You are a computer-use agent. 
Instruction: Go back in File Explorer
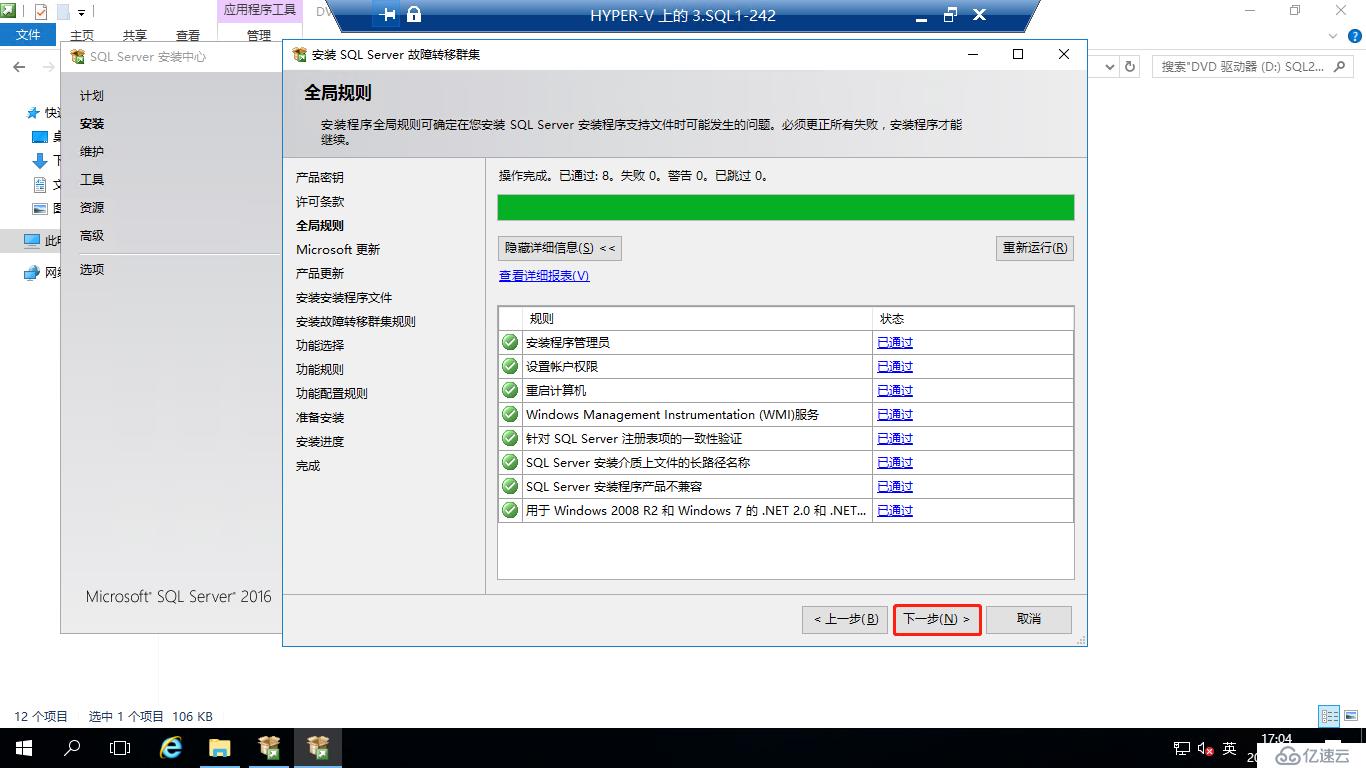(19, 66)
